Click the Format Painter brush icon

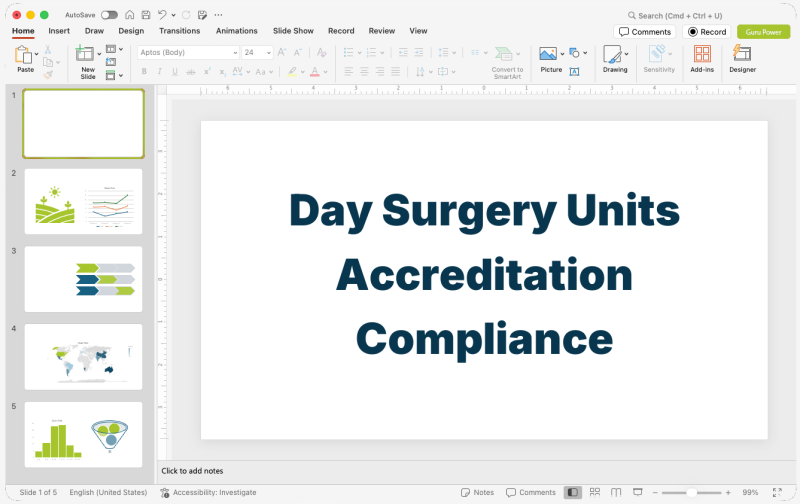coord(48,75)
